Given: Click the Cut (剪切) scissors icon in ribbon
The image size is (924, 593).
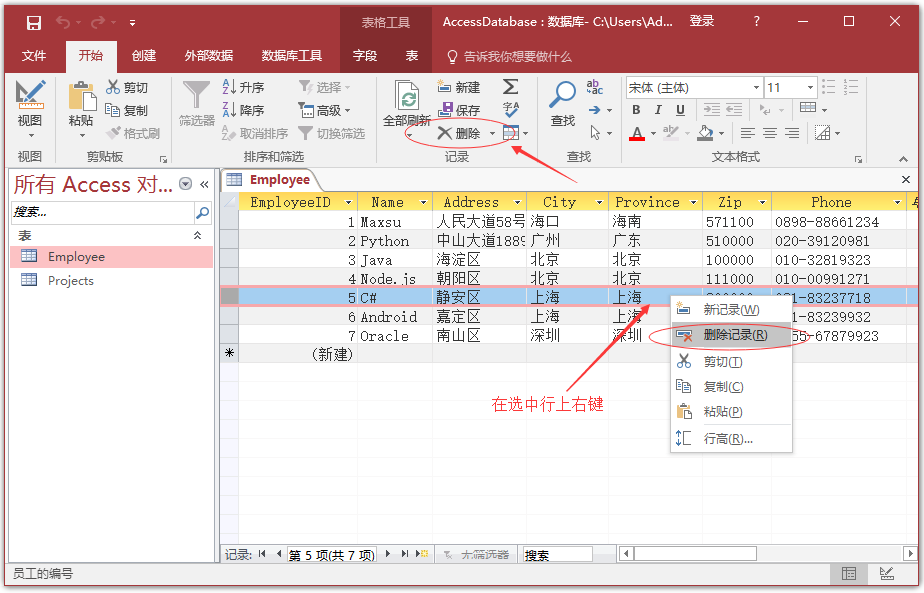Looking at the screenshot, I should tap(113, 88).
